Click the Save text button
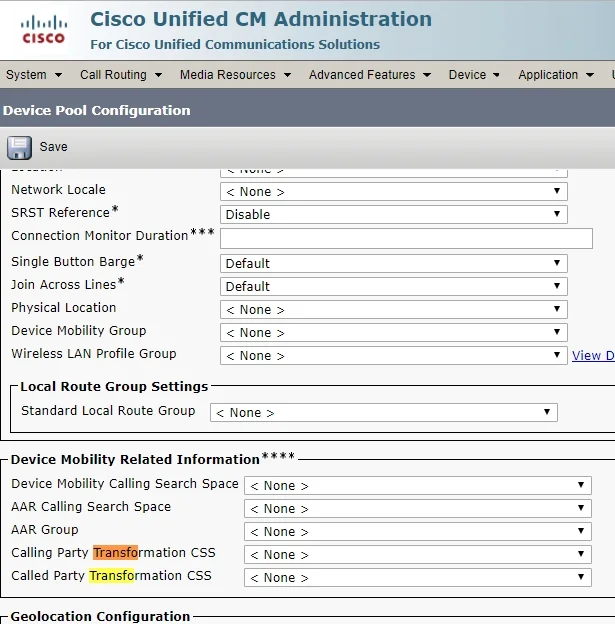Image resolution: width=615 pixels, height=624 pixels. coord(53,147)
